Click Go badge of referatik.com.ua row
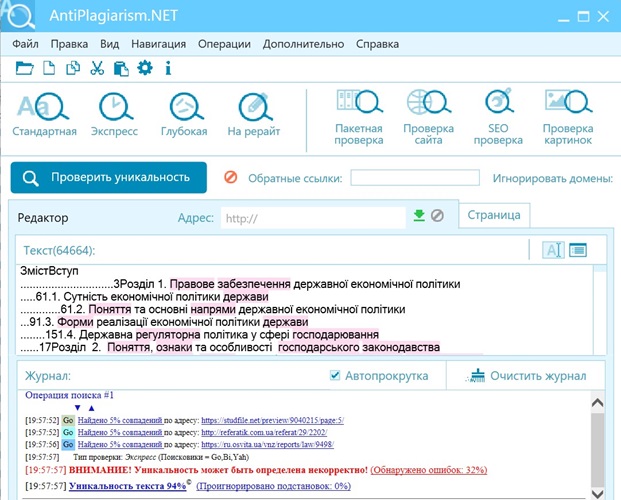The image size is (621, 500). click(68, 432)
